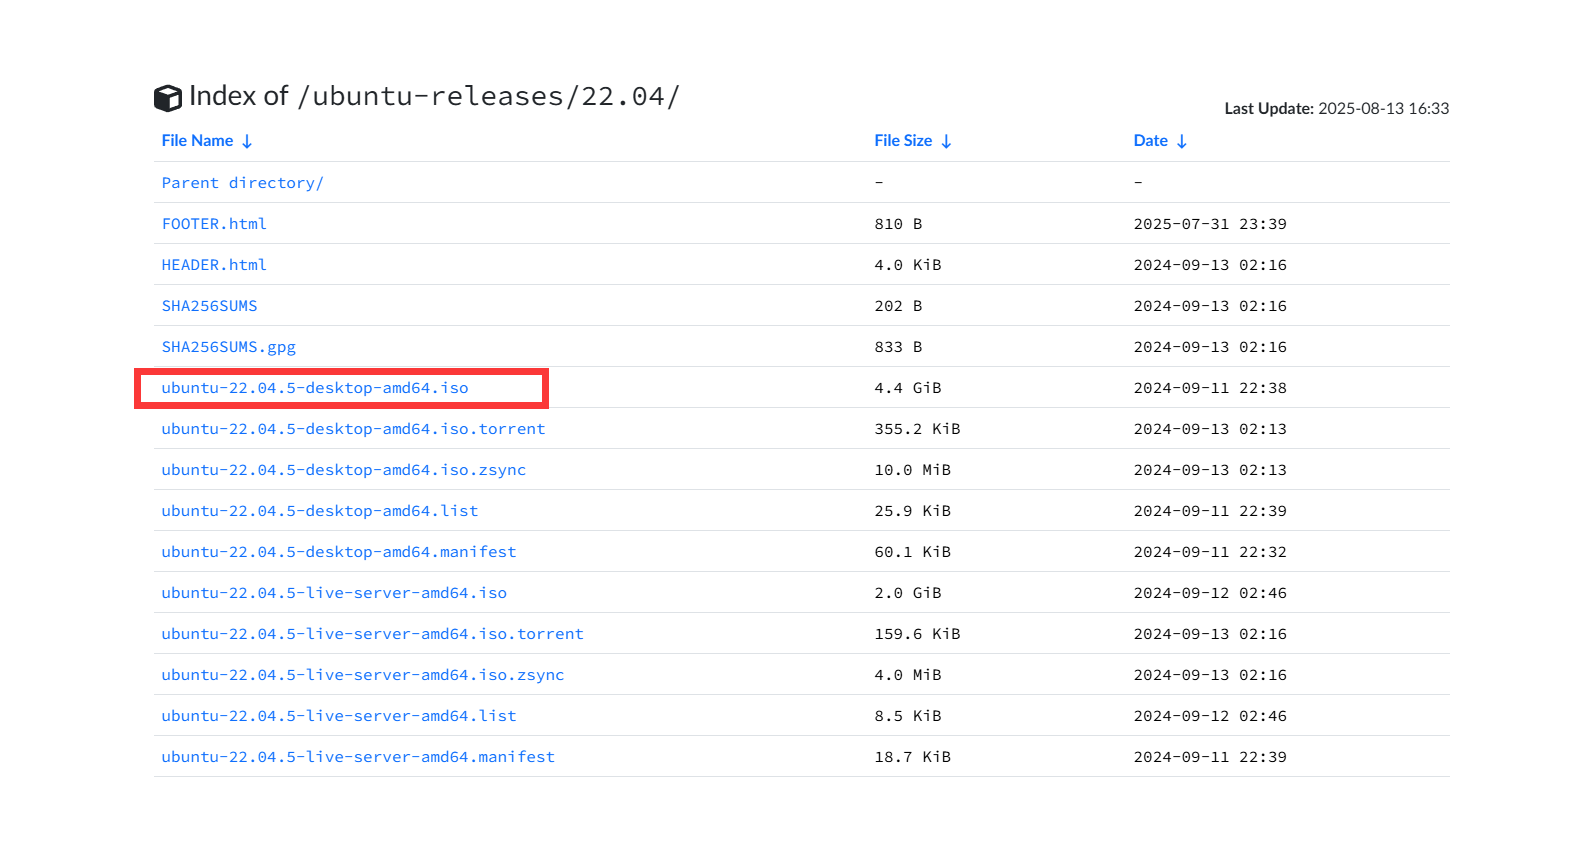Viewport: 1590px width, 866px height.
Task: Click the 2.0 GiB file size cell
Action: [908, 593]
